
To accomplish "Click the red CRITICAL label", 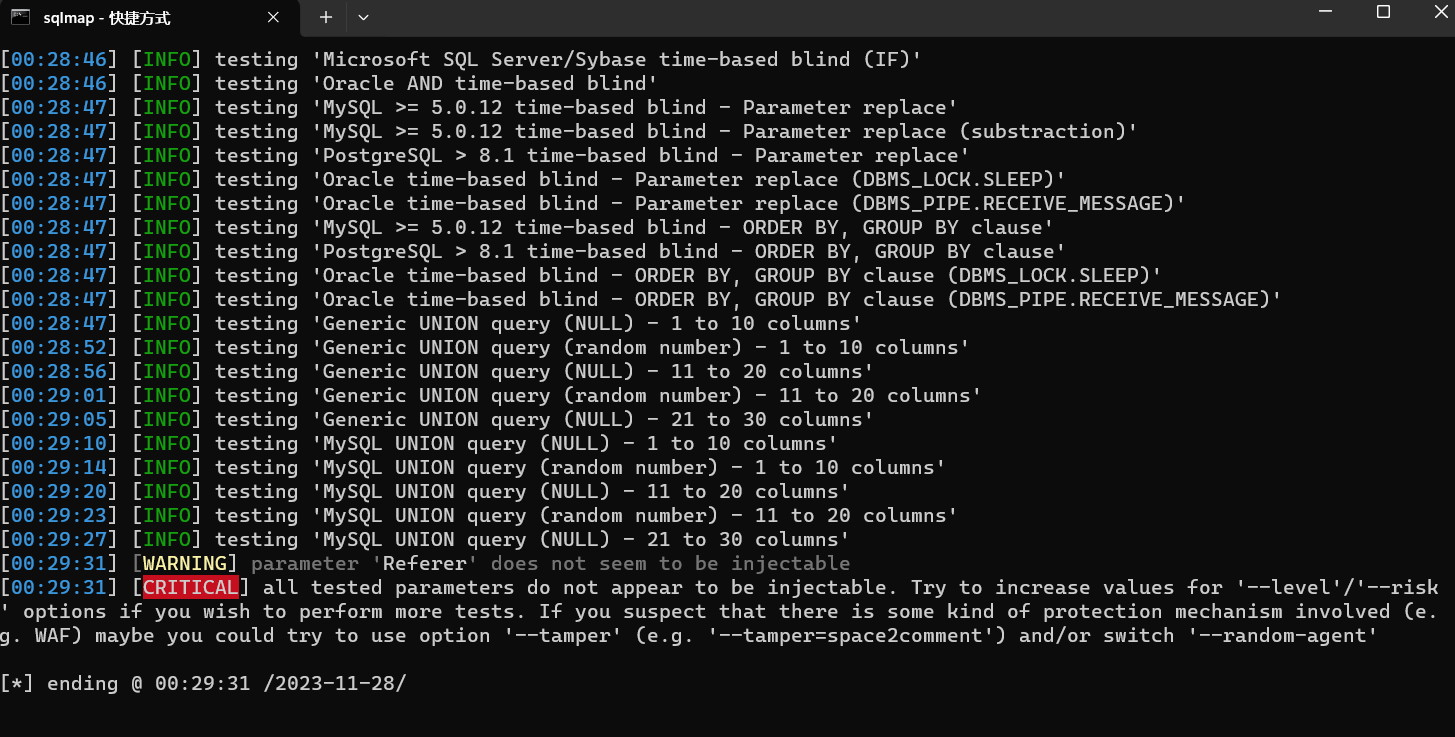I will [191, 587].
